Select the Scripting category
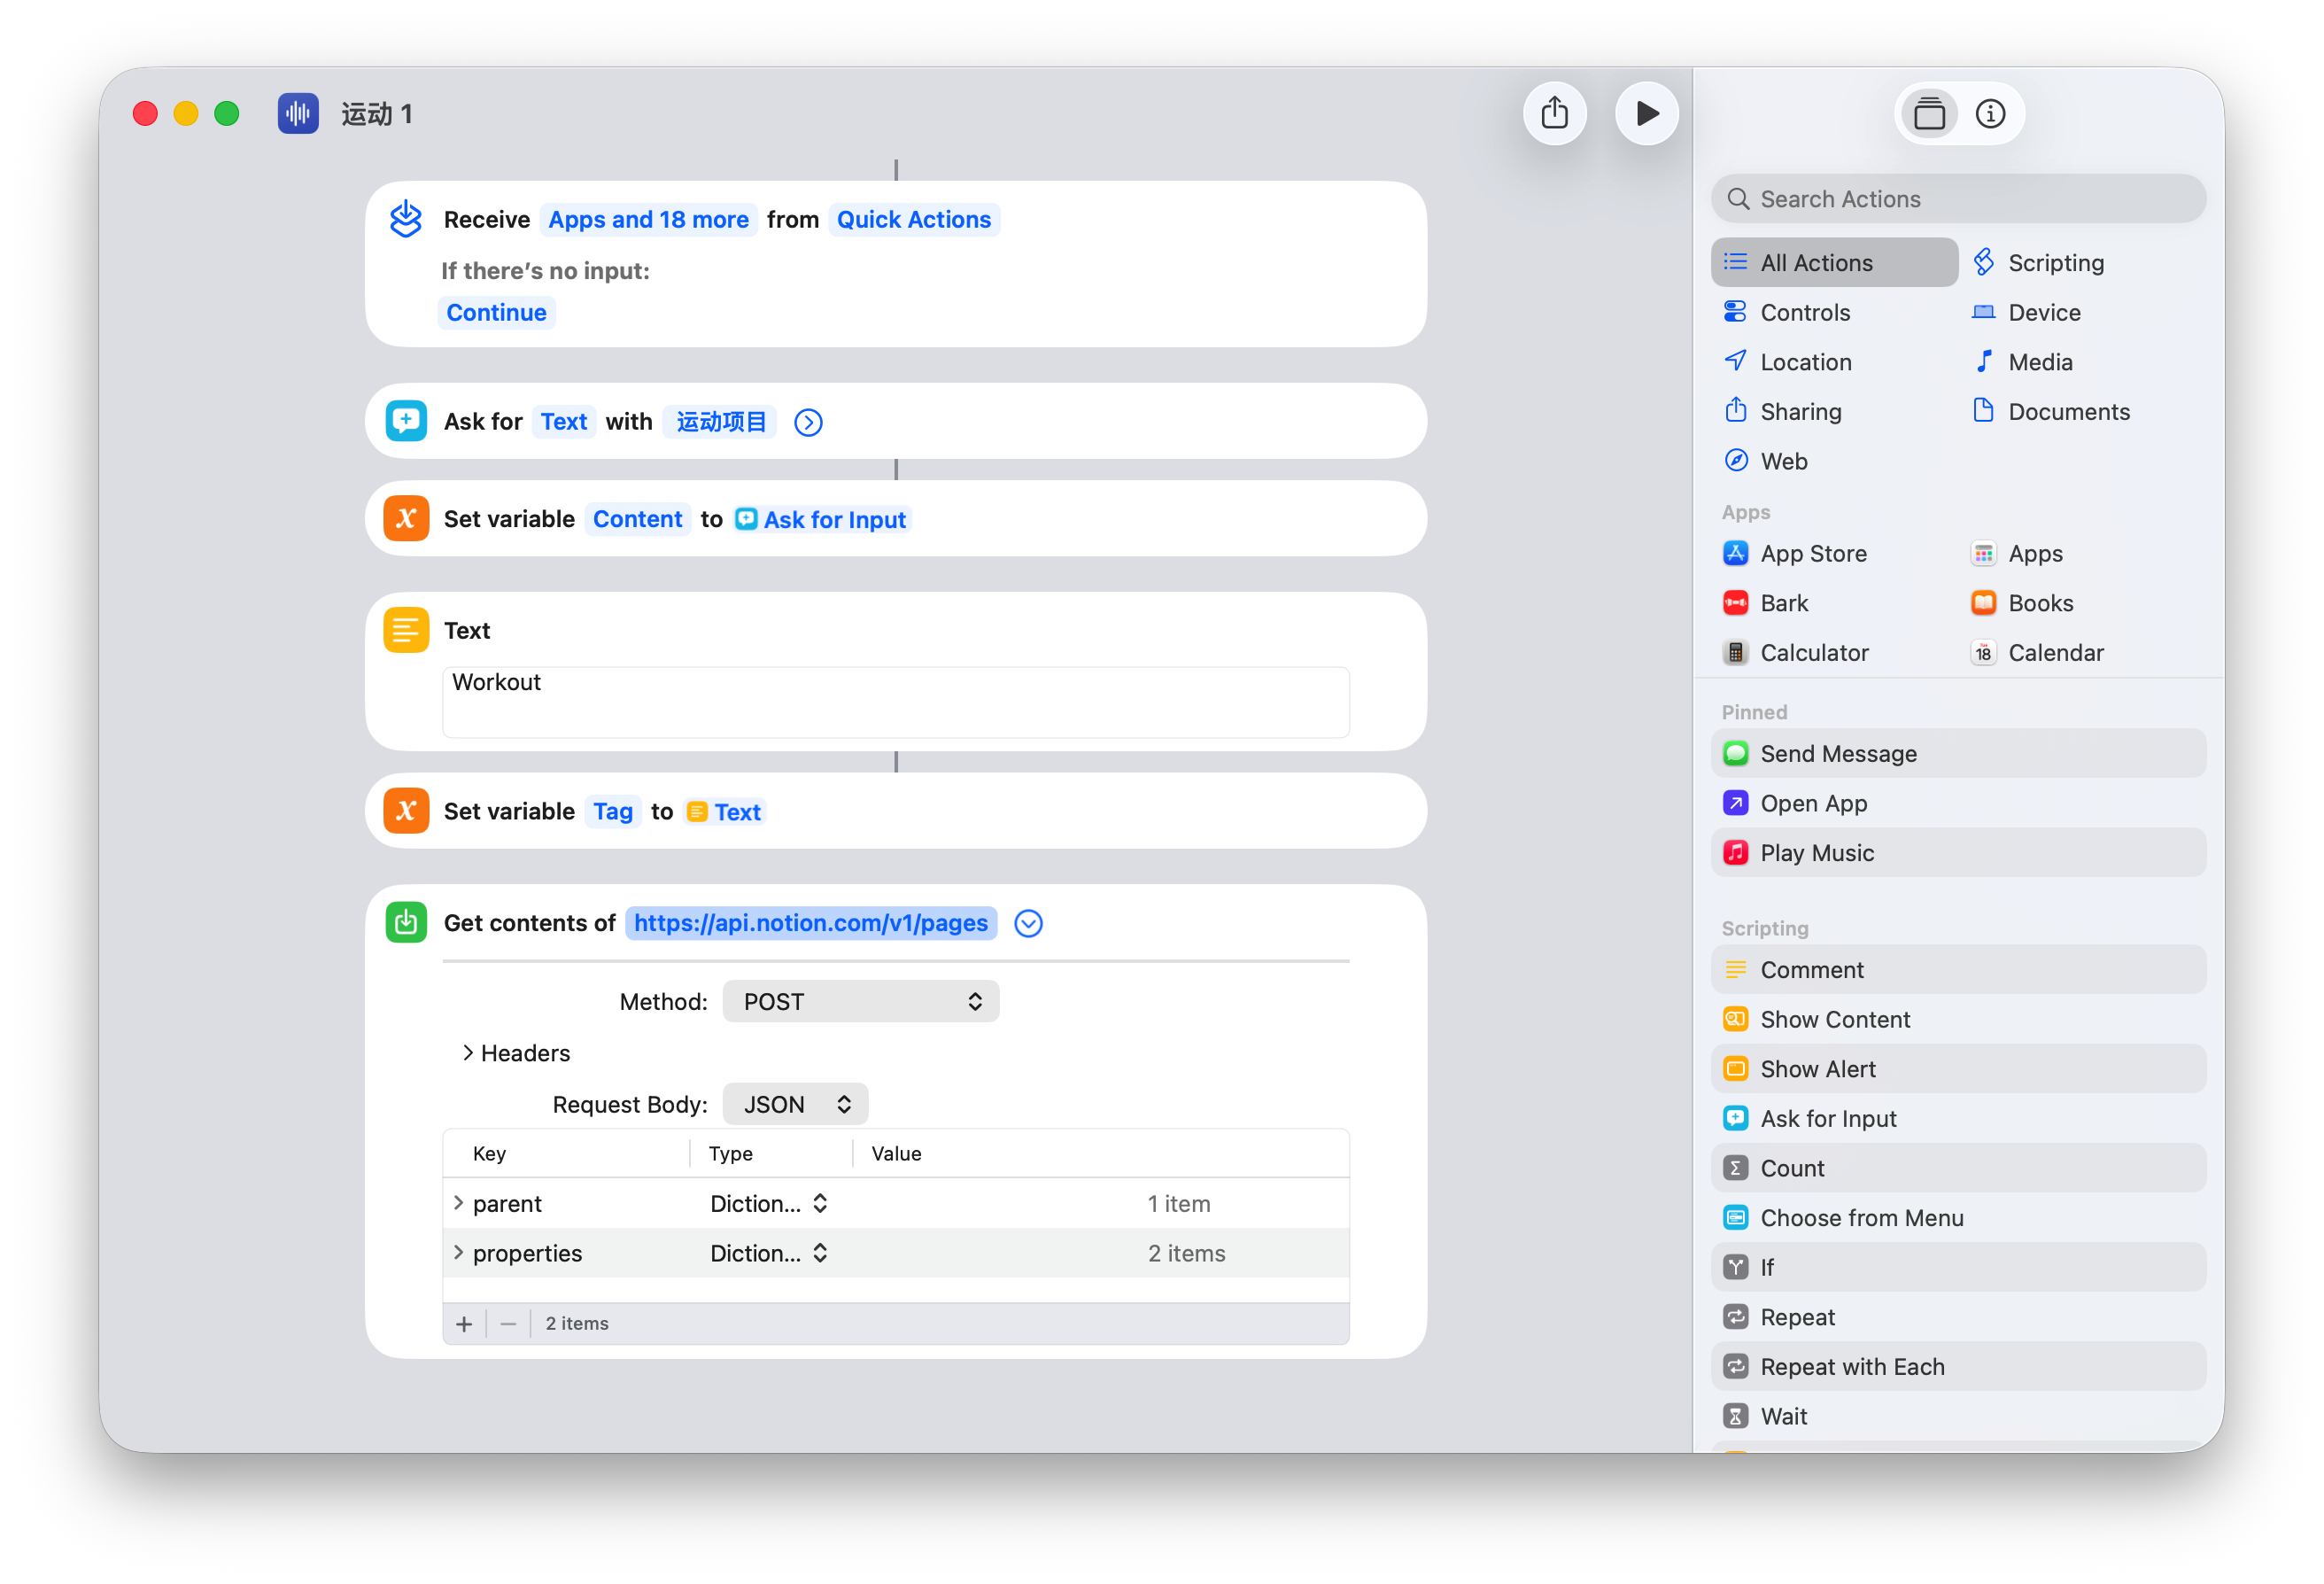Viewport: 2324px width, 1584px height. pyautogui.click(x=2054, y=262)
